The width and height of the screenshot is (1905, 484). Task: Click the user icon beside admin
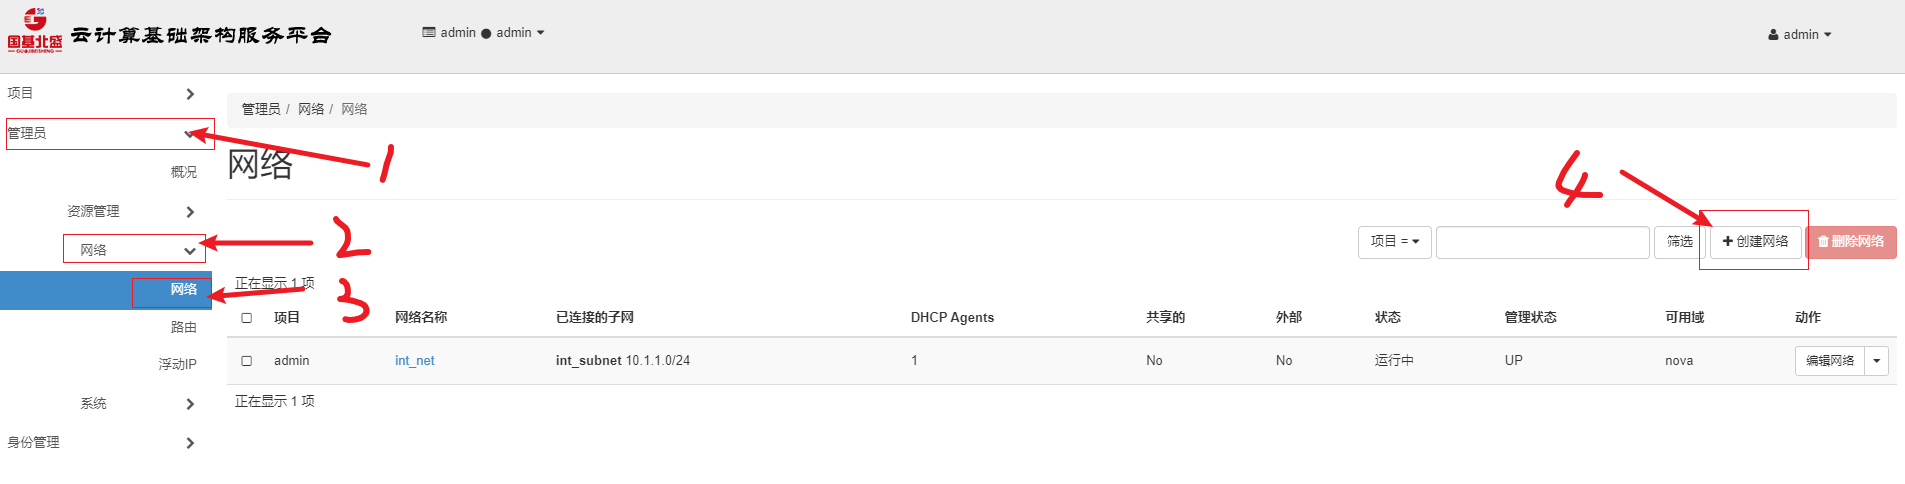[1774, 35]
